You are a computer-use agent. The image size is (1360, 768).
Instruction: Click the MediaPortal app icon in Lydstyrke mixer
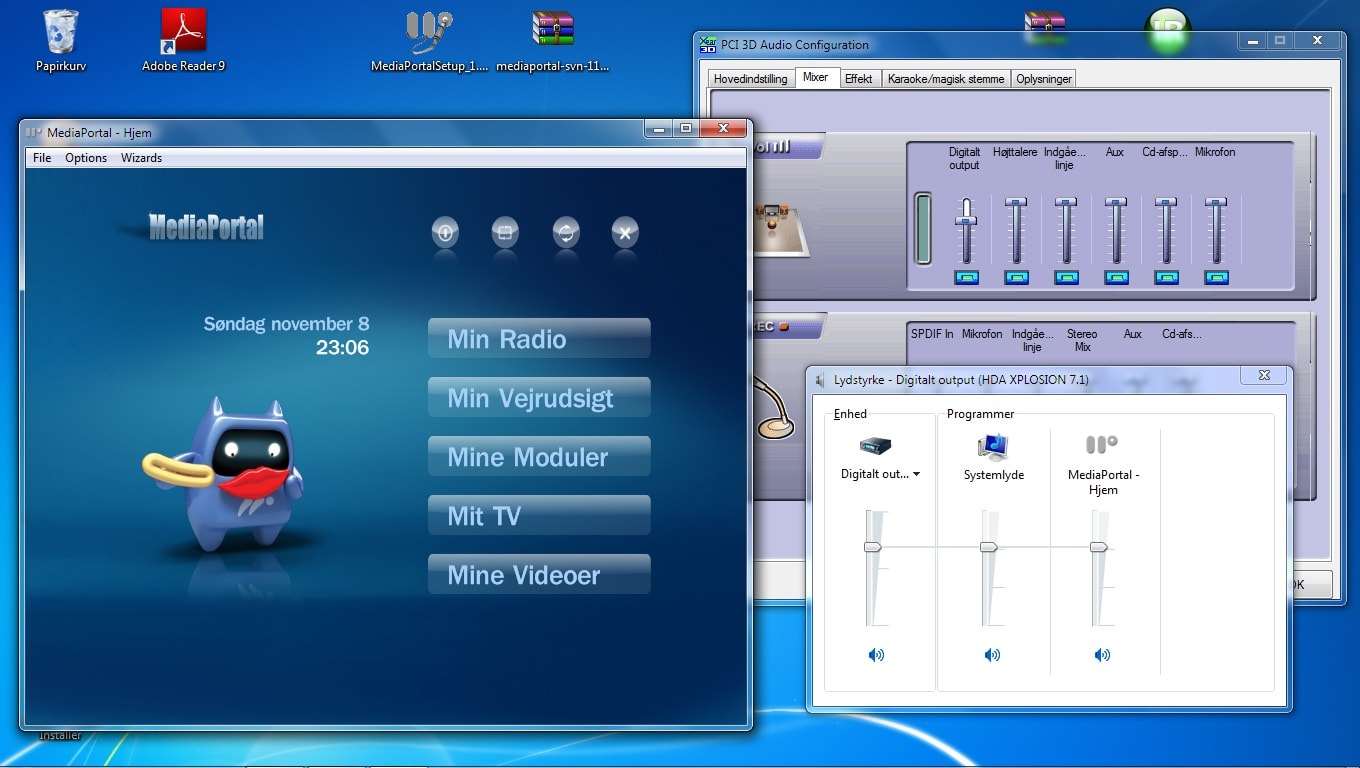[x=1102, y=444]
